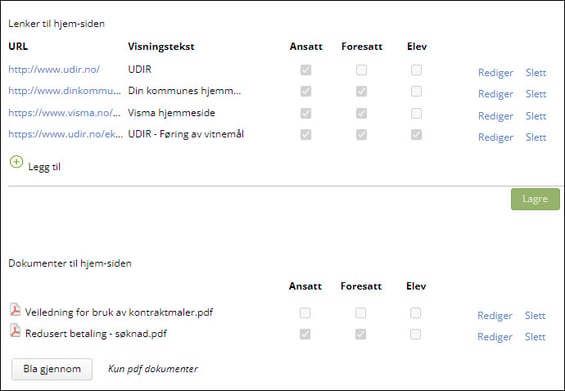Toggle Foresatt checkbox for Din kommunes hjemmeside row
The height and width of the screenshot is (391, 565).
[361, 91]
